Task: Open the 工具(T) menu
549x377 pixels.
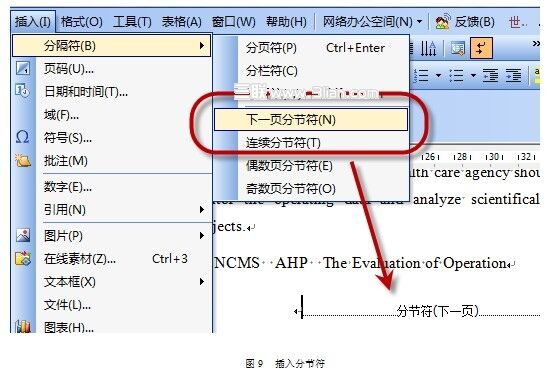Action: (x=132, y=22)
